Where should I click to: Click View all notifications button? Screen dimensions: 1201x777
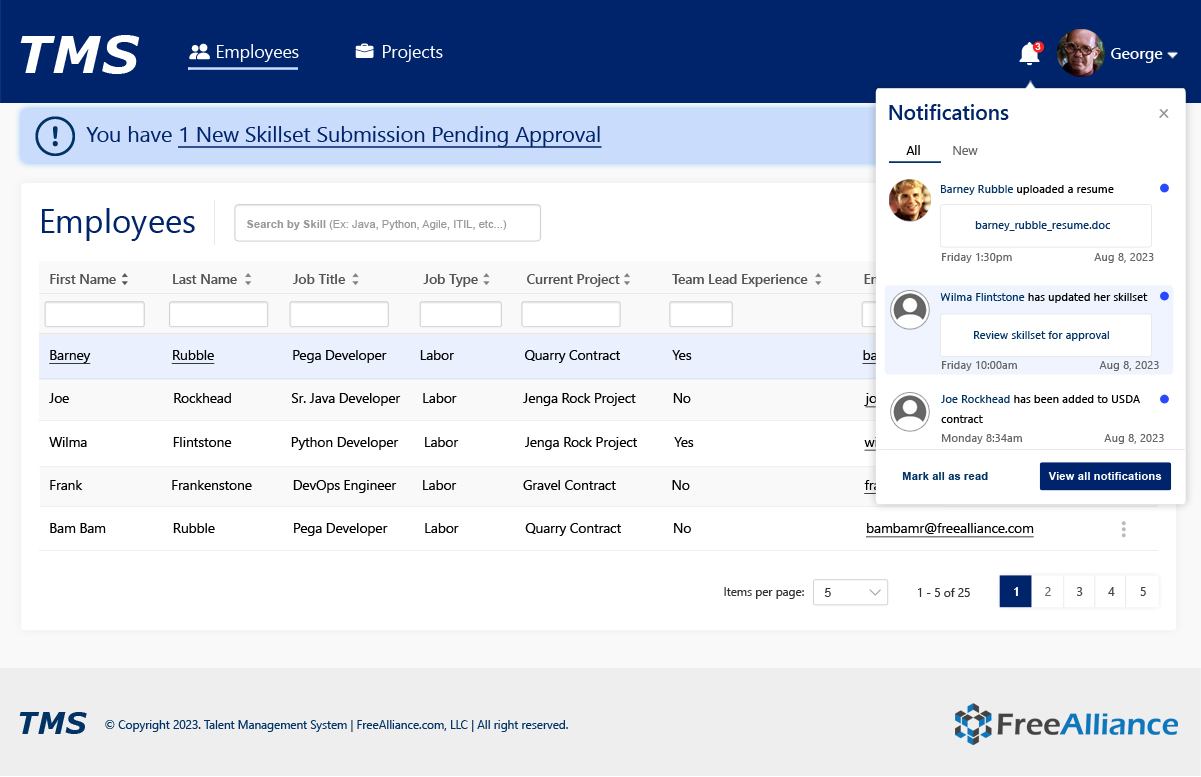click(x=1104, y=476)
